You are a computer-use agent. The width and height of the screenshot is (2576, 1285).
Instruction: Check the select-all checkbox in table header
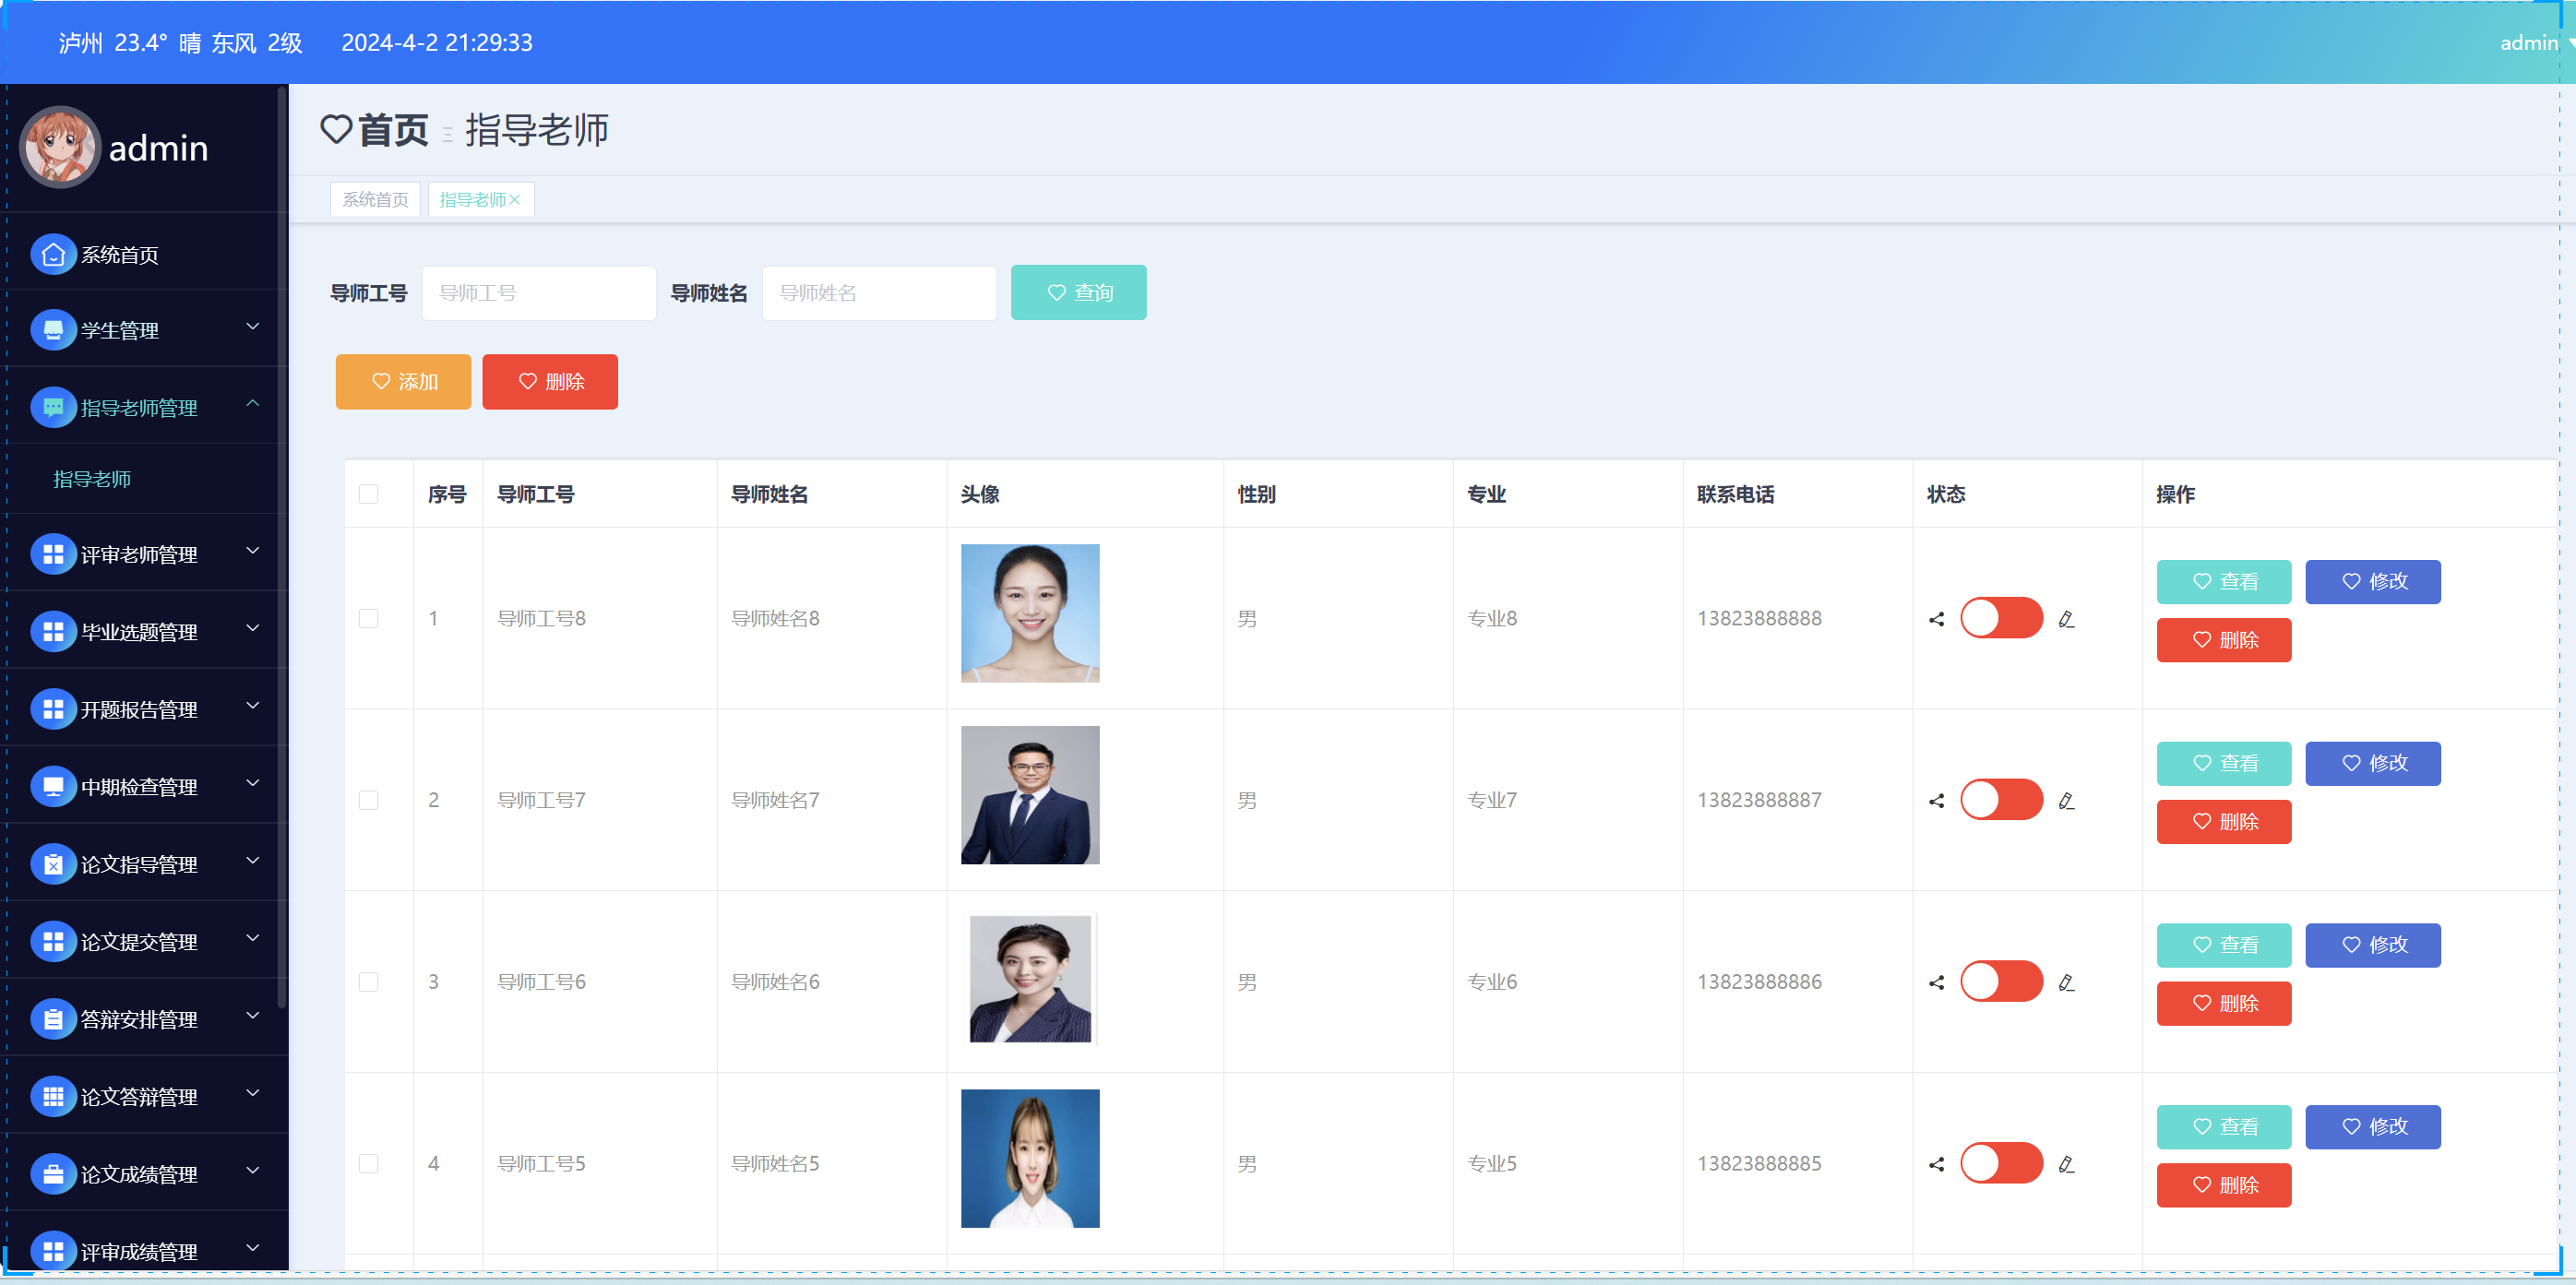click(368, 494)
